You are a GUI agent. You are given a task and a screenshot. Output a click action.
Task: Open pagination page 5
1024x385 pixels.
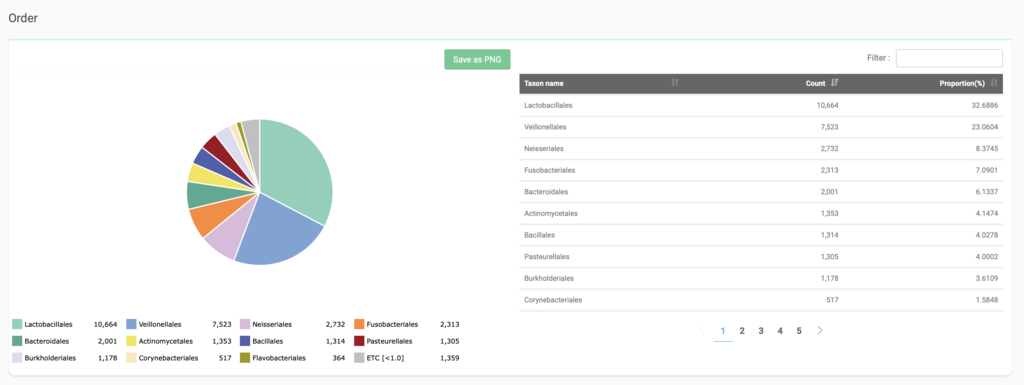(x=799, y=331)
